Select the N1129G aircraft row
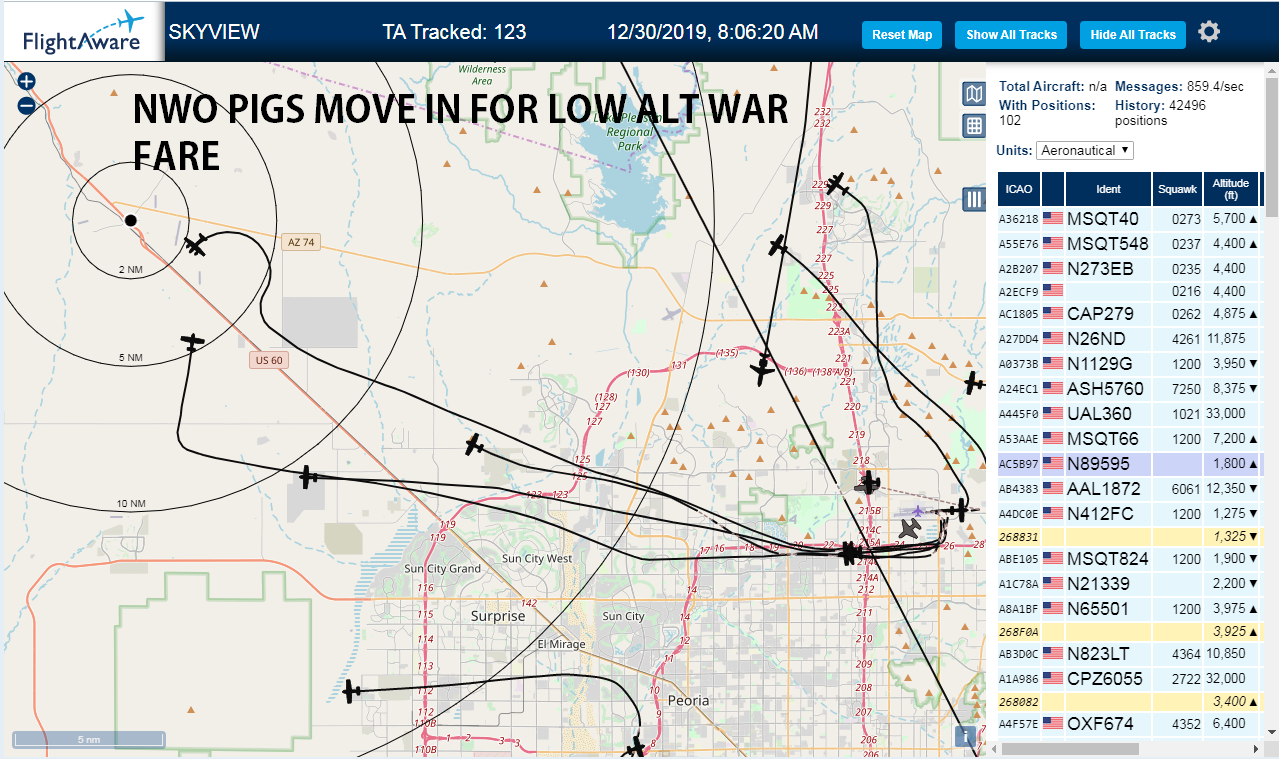 1130,363
